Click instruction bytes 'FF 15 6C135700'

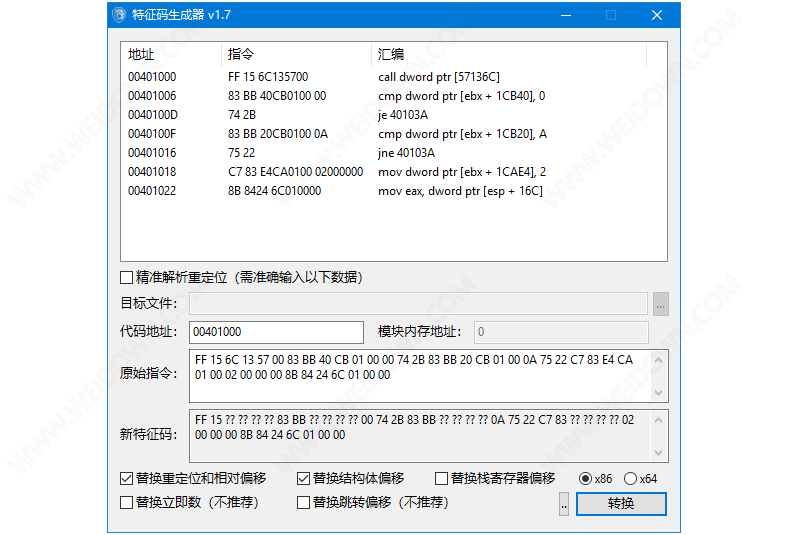[x=268, y=77]
